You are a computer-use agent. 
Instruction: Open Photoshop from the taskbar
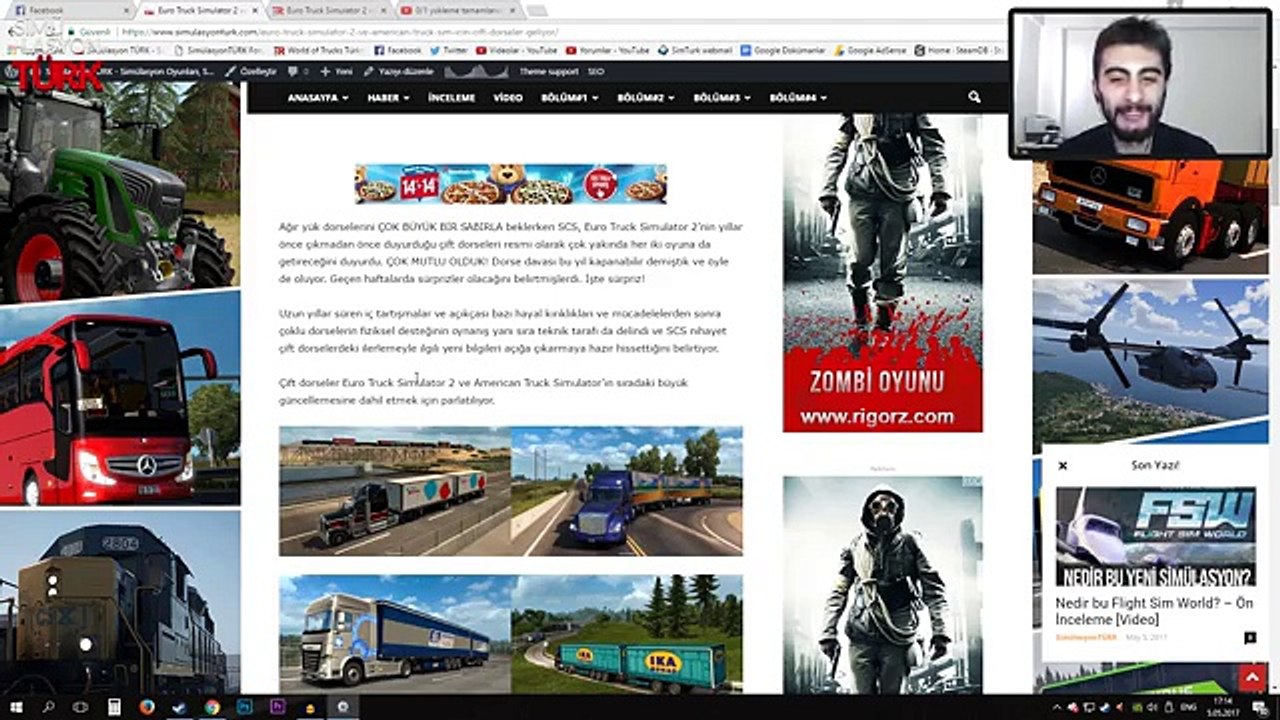coord(245,707)
